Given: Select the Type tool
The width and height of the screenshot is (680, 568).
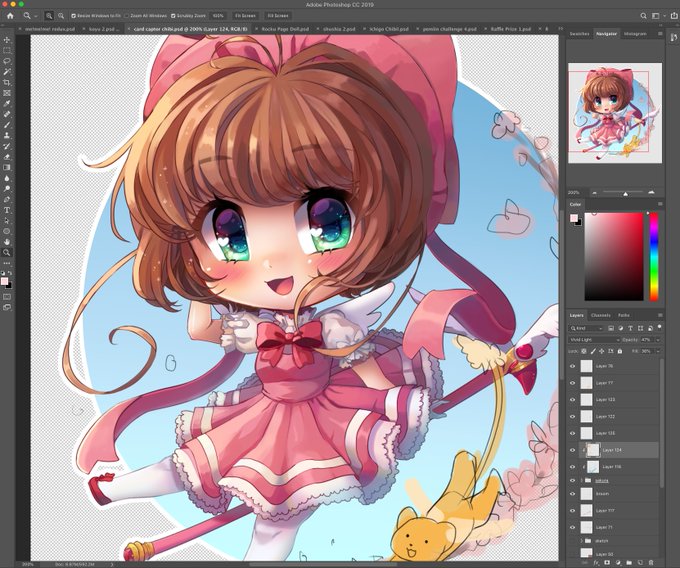Looking at the screenshot, I should 7,210.
